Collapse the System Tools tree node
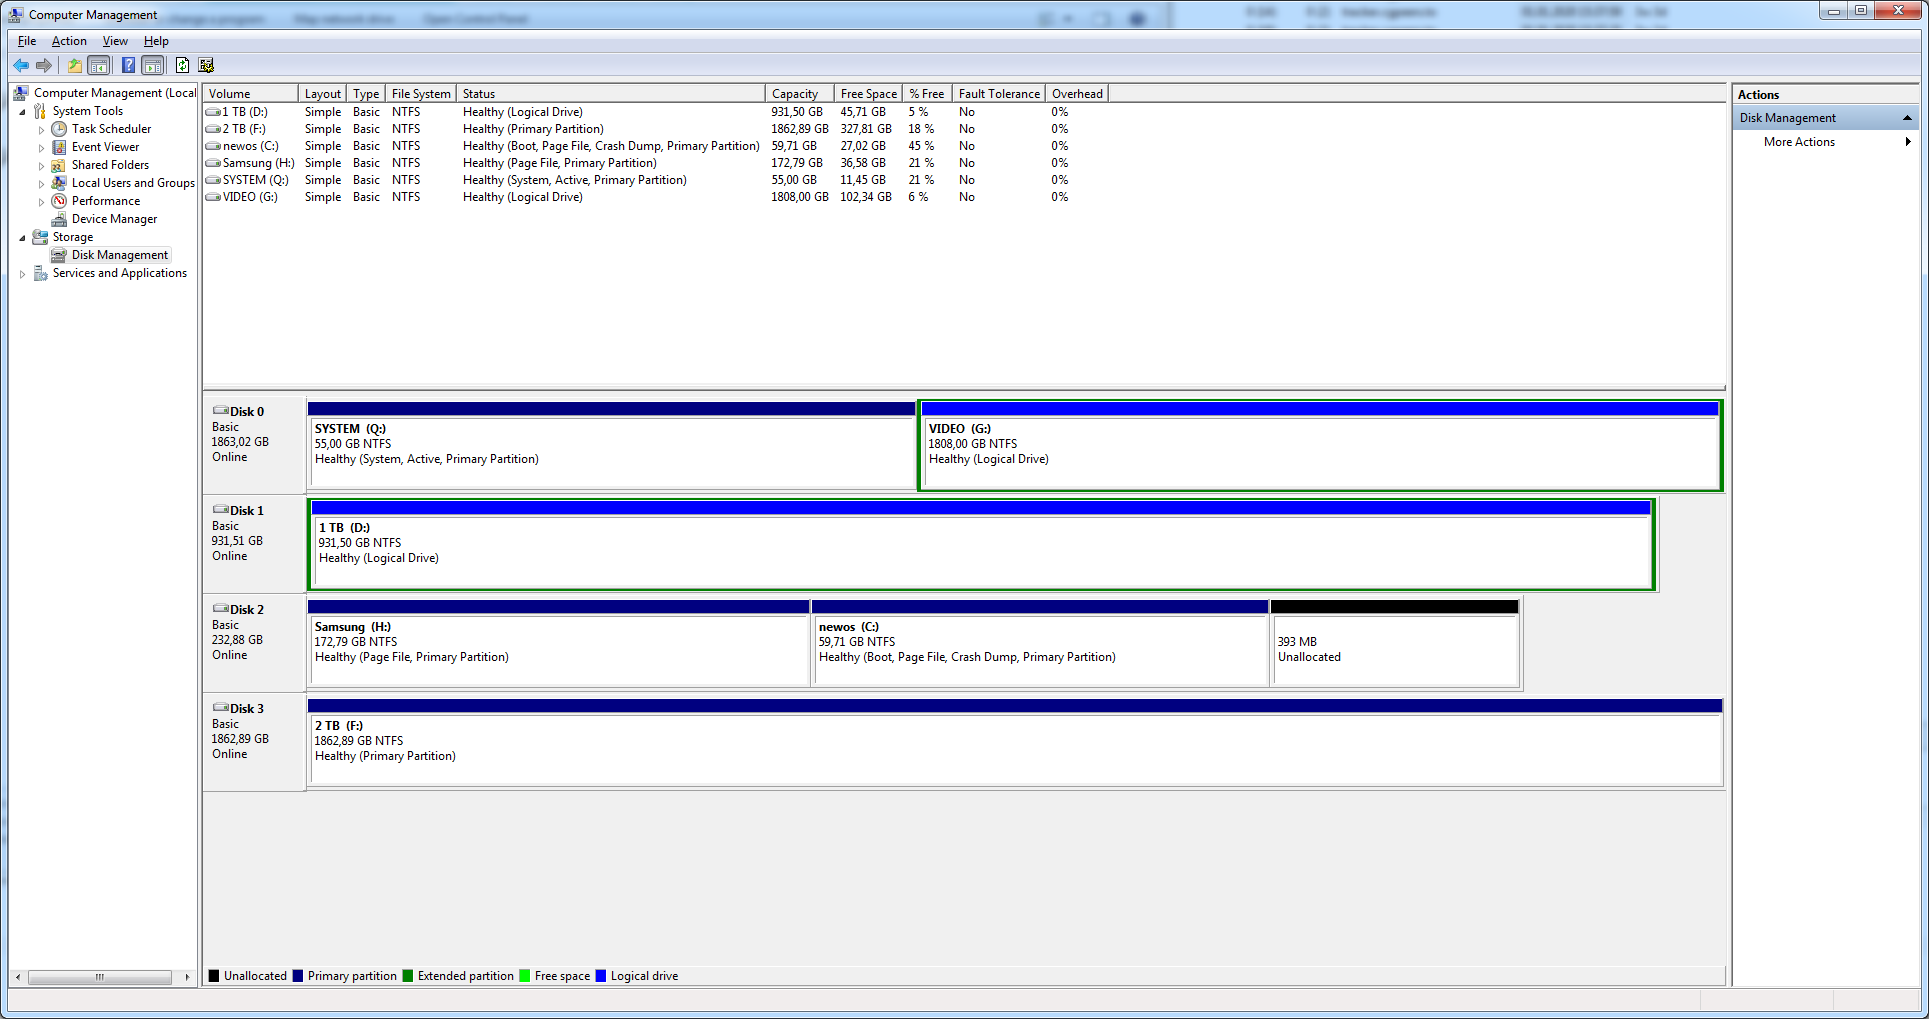1929x1019 pixels. click(22, 112)
